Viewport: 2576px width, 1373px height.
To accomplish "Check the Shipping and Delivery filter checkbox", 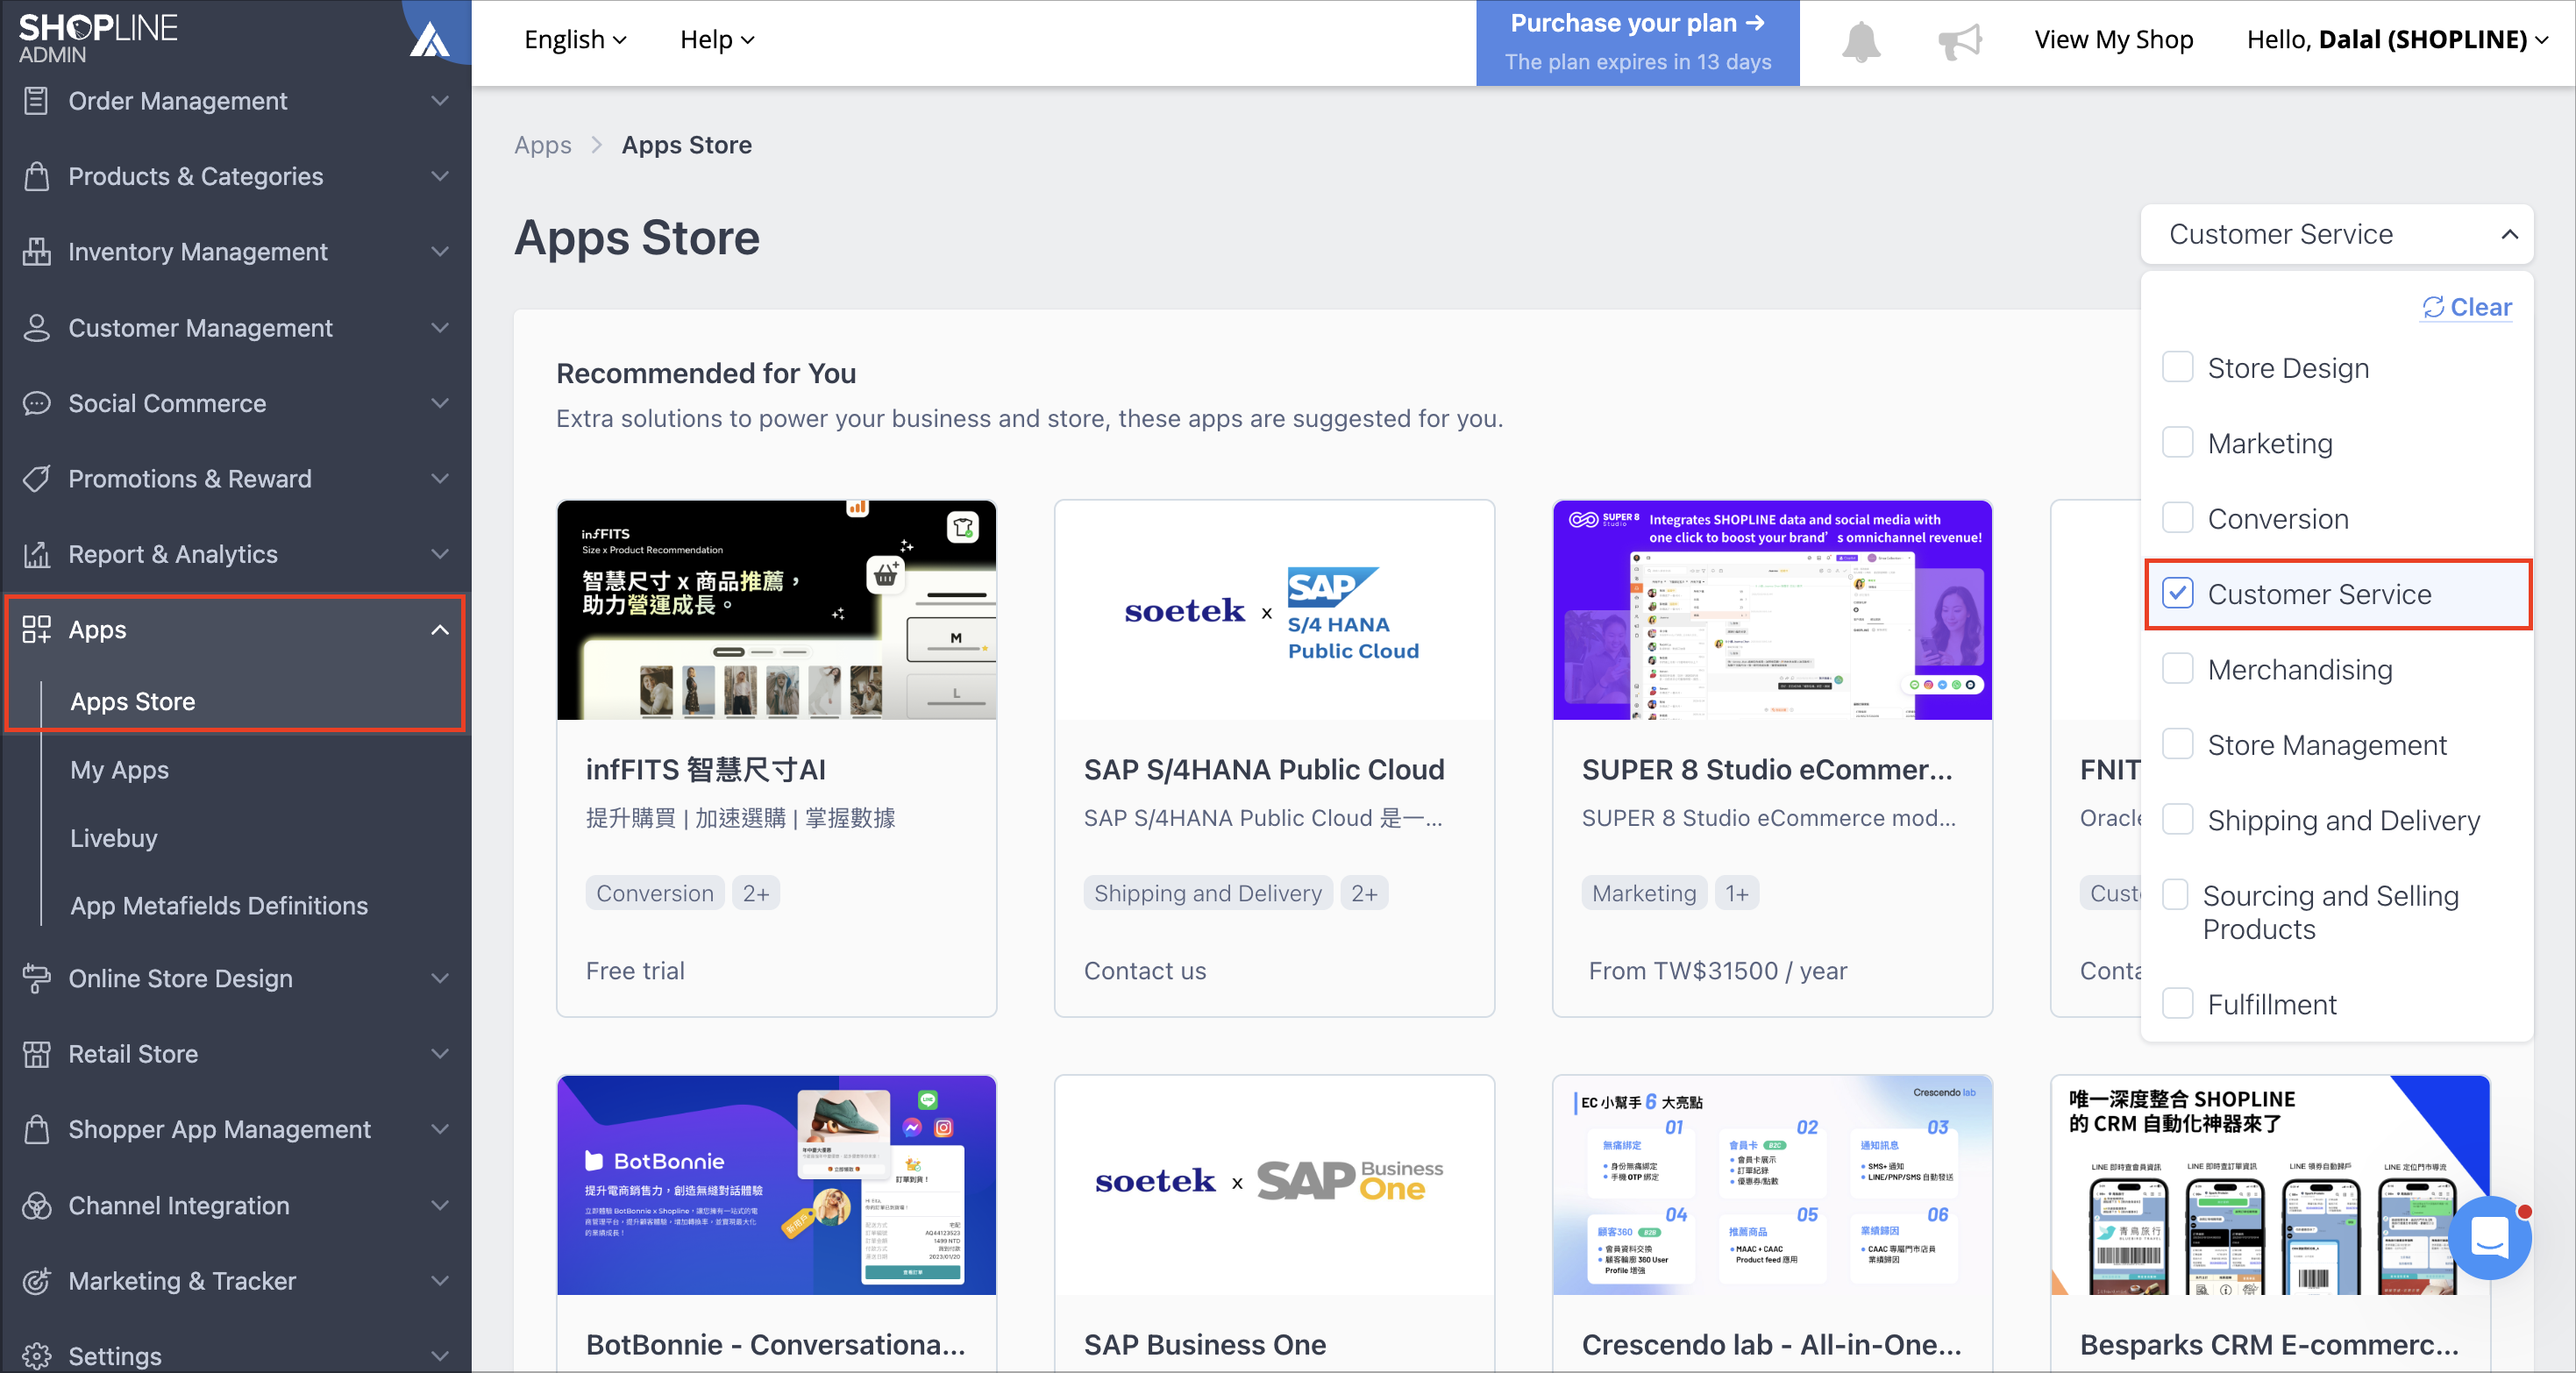I will (x=2177, y=820).
